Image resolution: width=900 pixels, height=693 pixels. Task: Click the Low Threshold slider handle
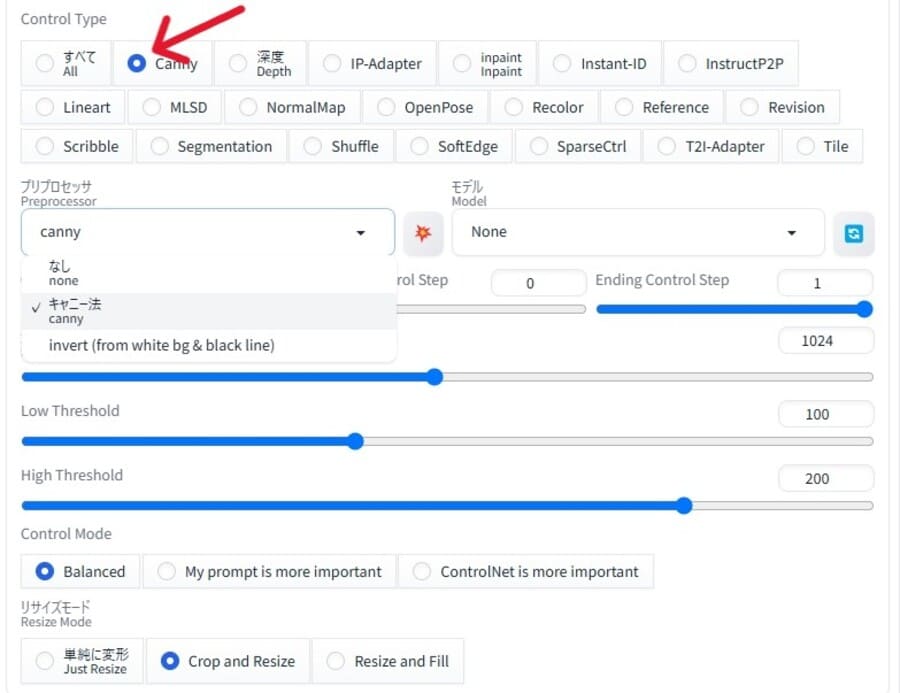click(356, 441)
